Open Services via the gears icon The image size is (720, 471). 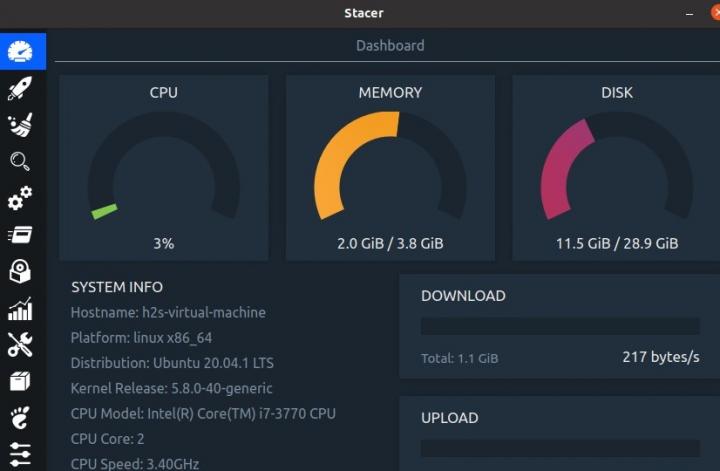pyautogui.click(x=20, y=198)
